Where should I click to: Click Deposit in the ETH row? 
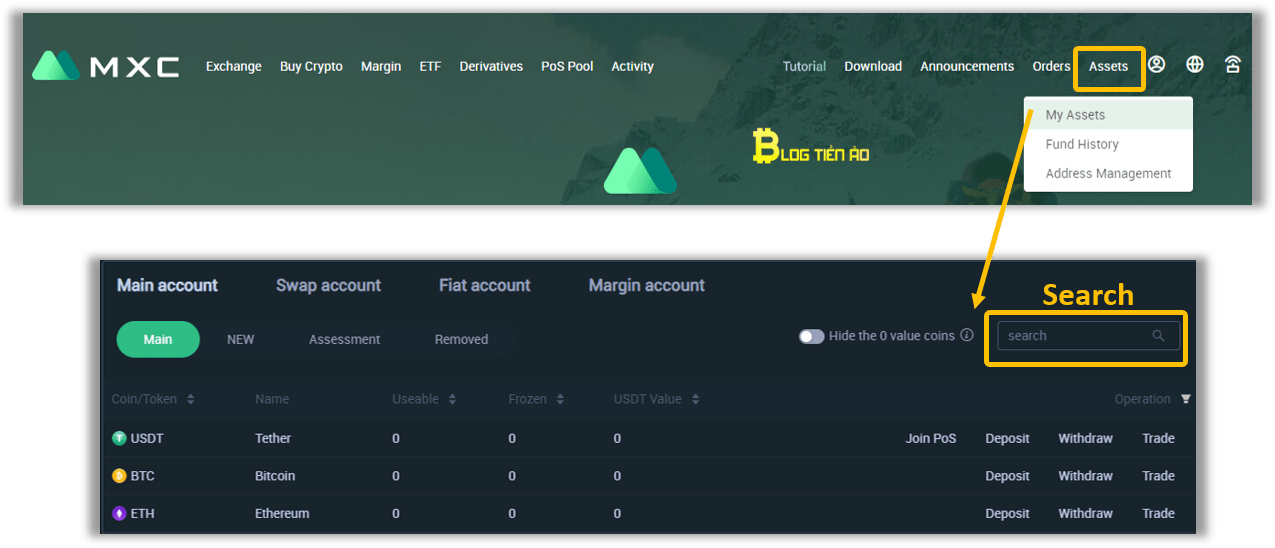(1007, 513)
